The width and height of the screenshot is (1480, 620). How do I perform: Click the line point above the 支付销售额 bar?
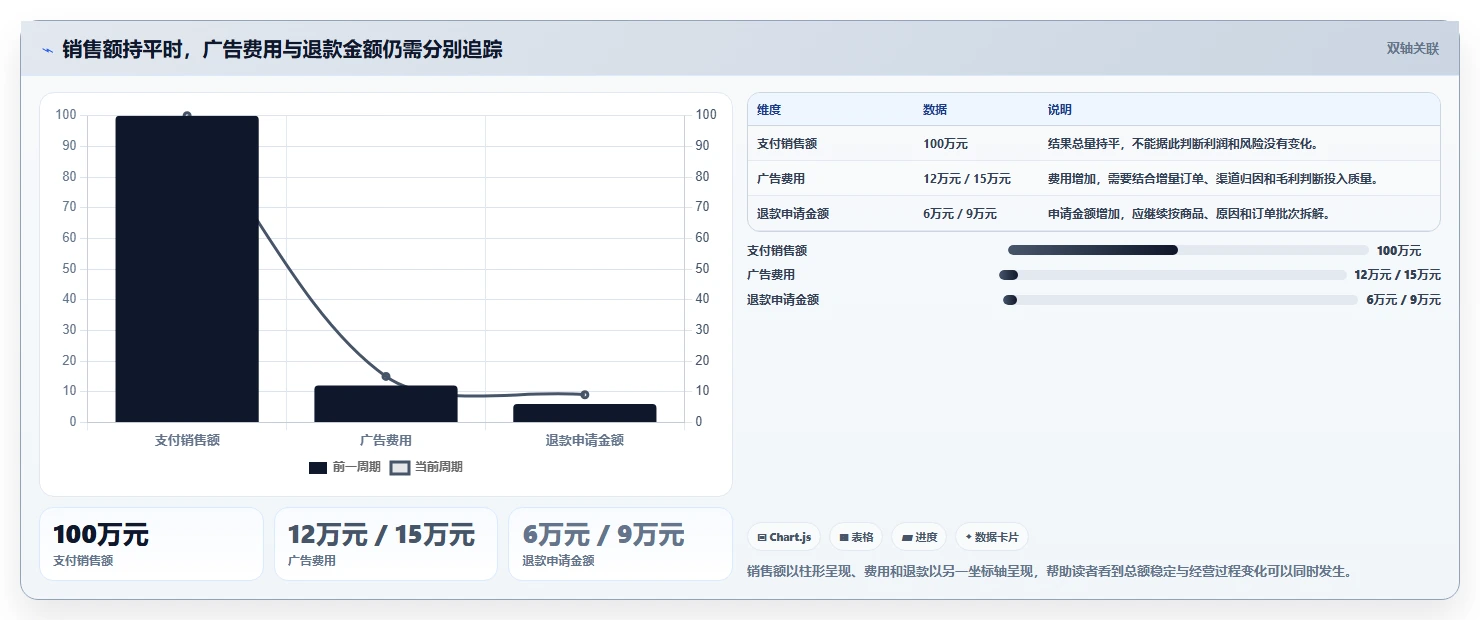(187, 116)
